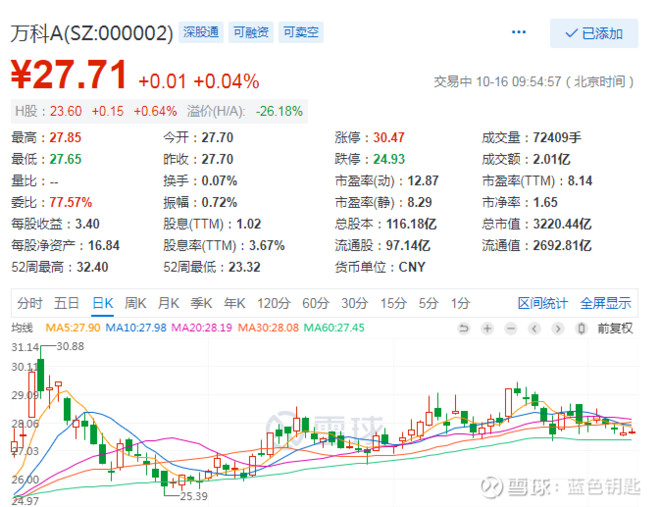Select the 月K chart tab
The image size is (660, 507).
[168, 303]
